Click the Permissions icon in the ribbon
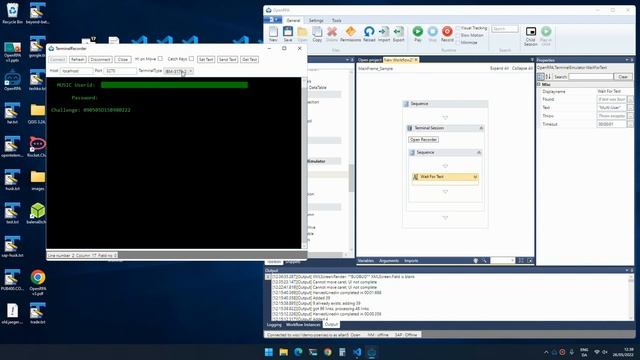The image size is (640, 360). (x=350, y=32)
